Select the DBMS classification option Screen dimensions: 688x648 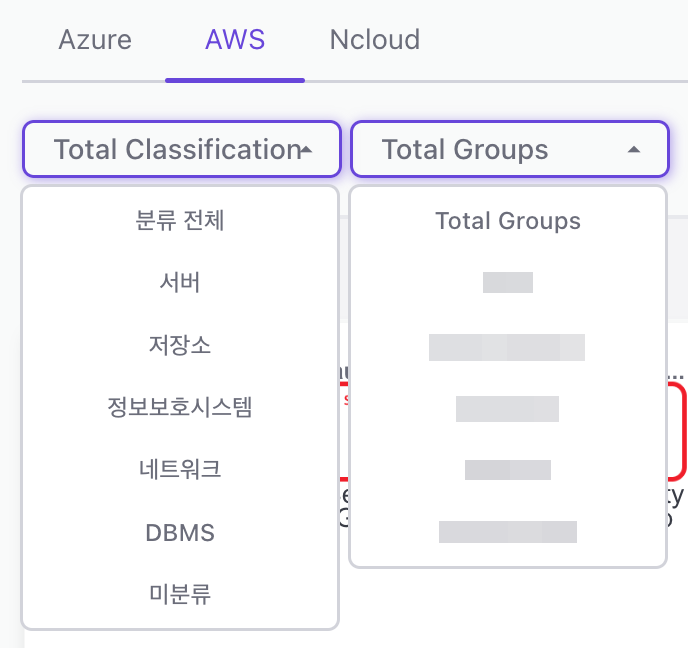(x=180, y=532)
